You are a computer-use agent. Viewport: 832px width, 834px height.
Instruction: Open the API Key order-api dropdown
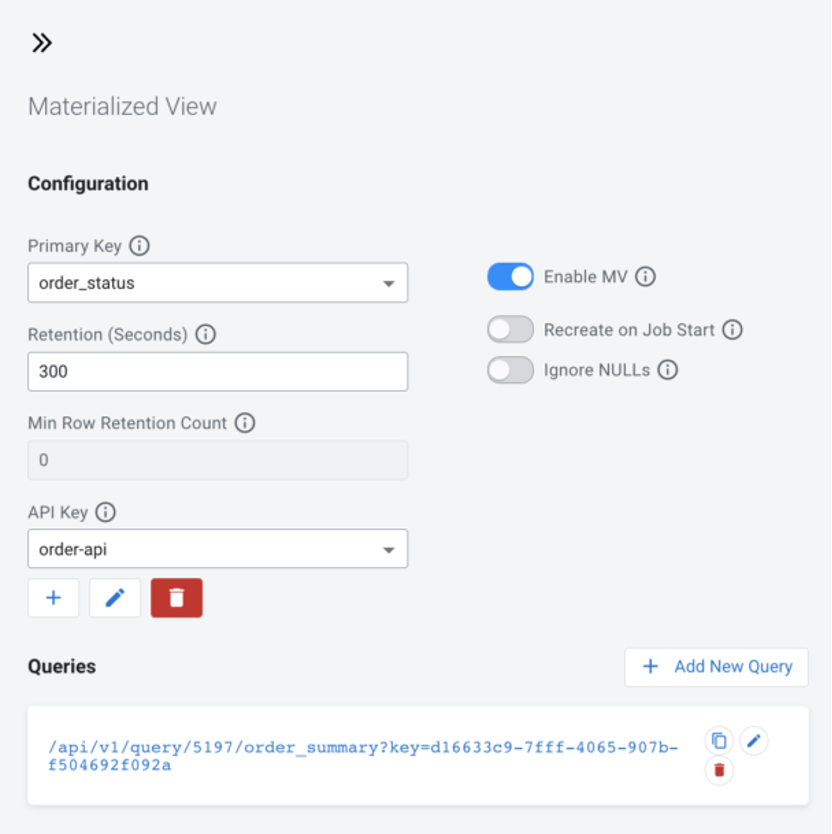(x=218, y=549)
